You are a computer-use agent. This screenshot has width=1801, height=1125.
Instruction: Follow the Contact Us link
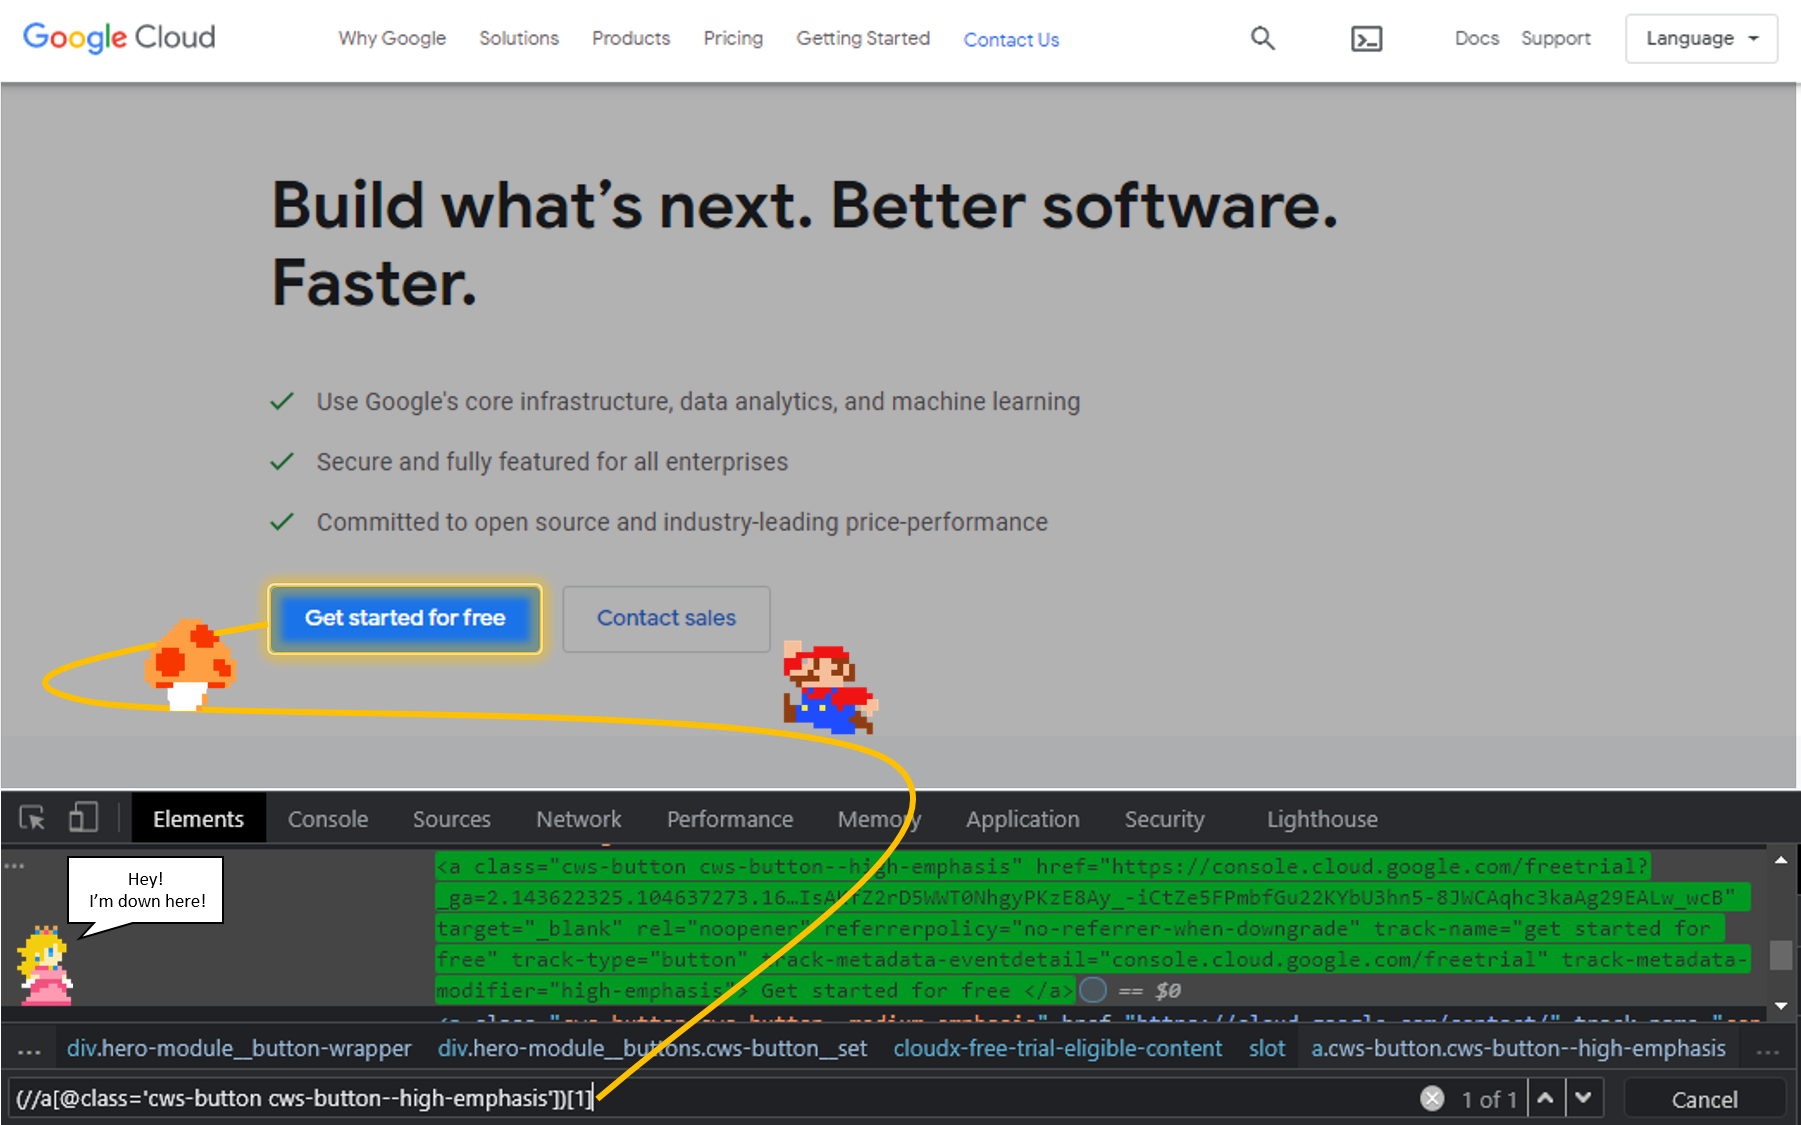pyautogui.click(x=1011, y=40)
